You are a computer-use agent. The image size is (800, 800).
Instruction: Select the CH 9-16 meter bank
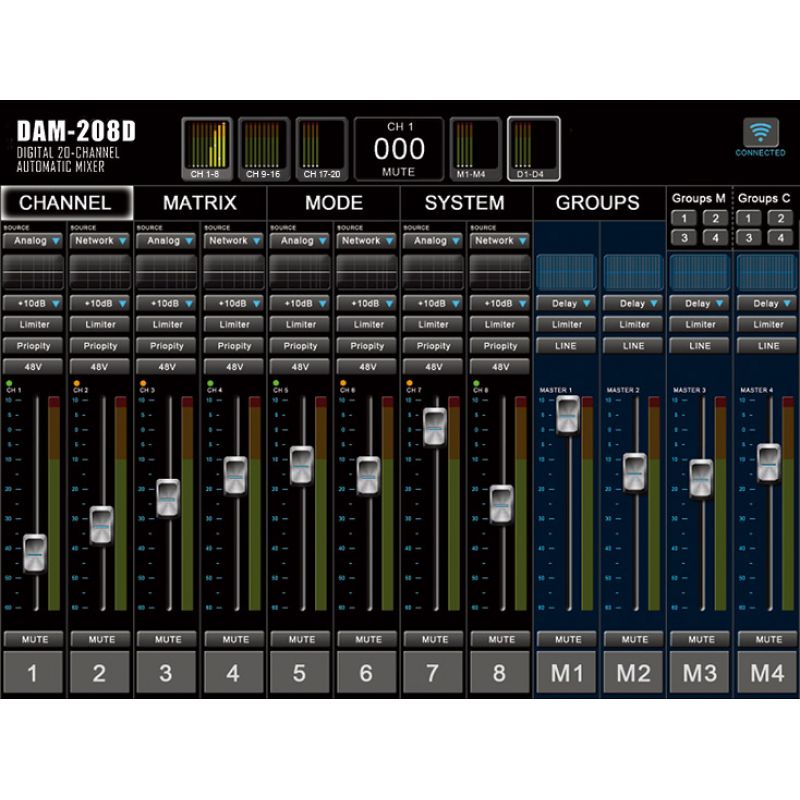click(x=264, y=148)
